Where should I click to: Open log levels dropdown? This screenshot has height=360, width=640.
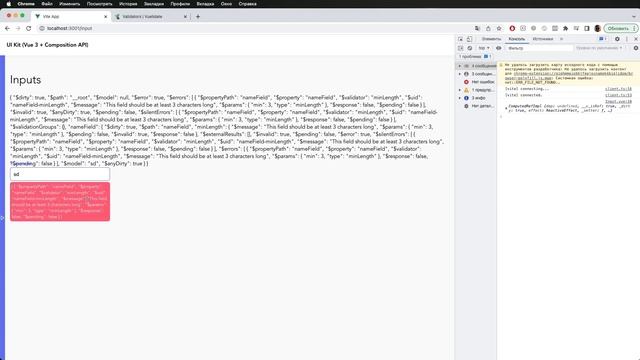coord(599,48)
